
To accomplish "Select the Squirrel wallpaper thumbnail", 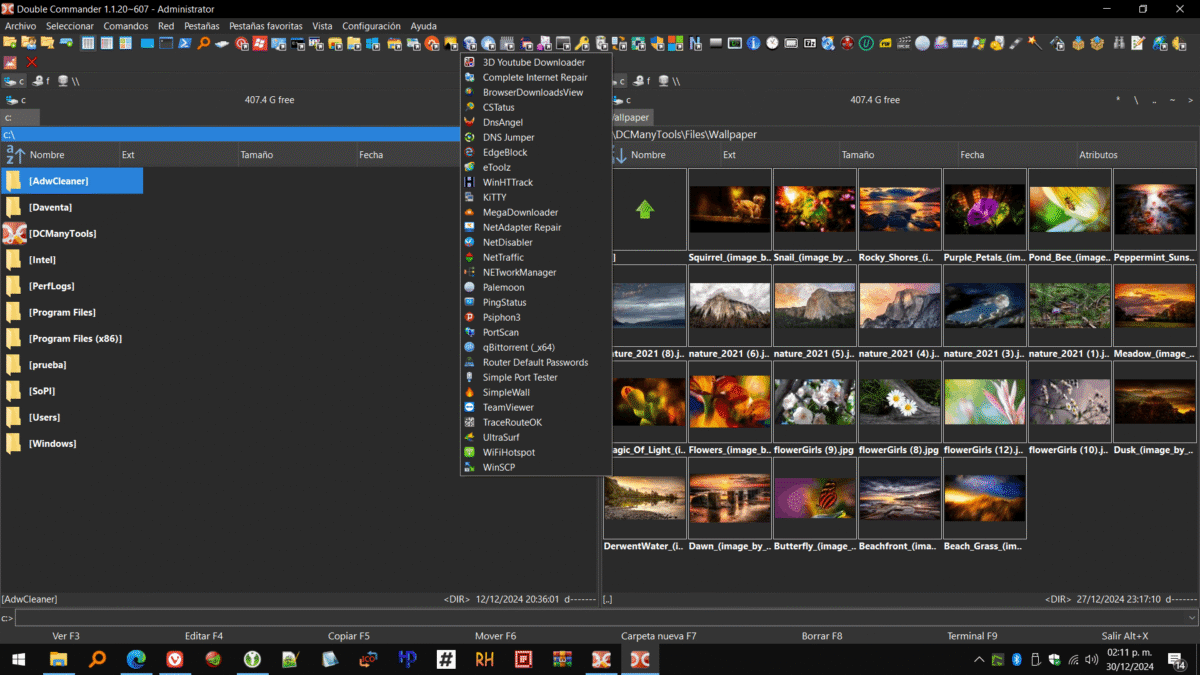I will (729, 209).
